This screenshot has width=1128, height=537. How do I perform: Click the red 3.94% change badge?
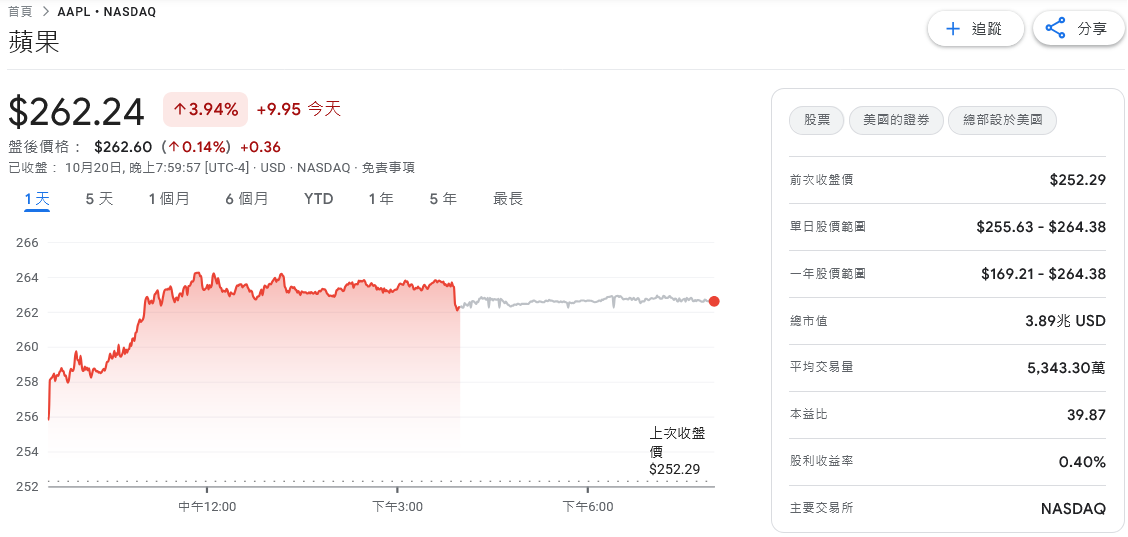pyautogui.click(x=205, y=109)
